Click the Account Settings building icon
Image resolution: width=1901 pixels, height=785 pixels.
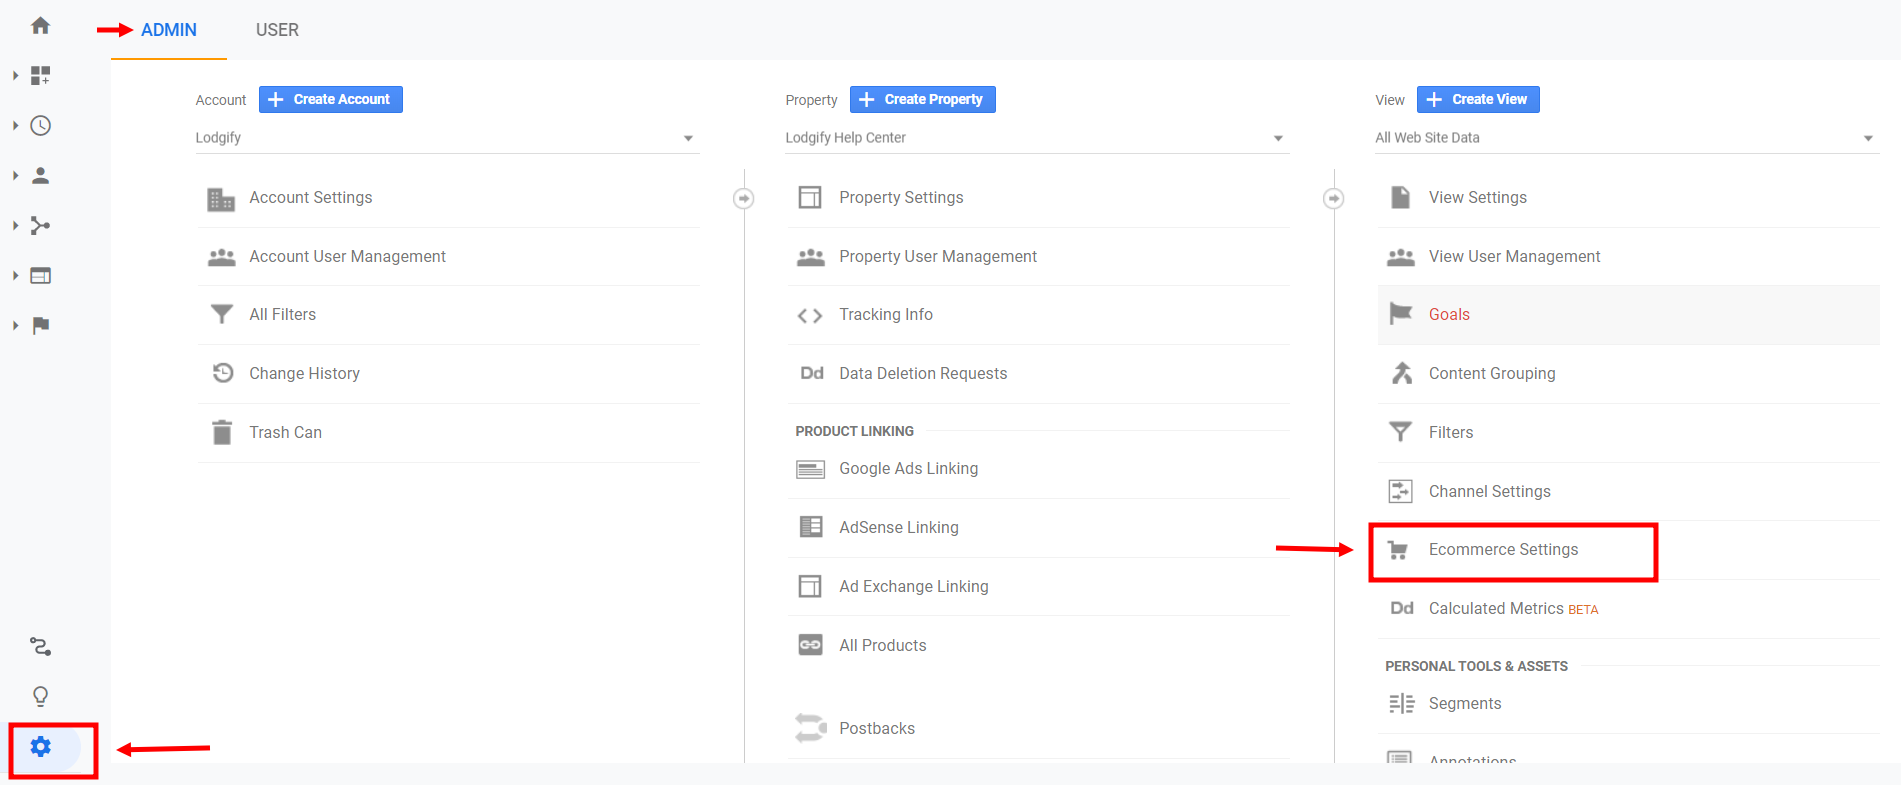click(x=221, y=199)
